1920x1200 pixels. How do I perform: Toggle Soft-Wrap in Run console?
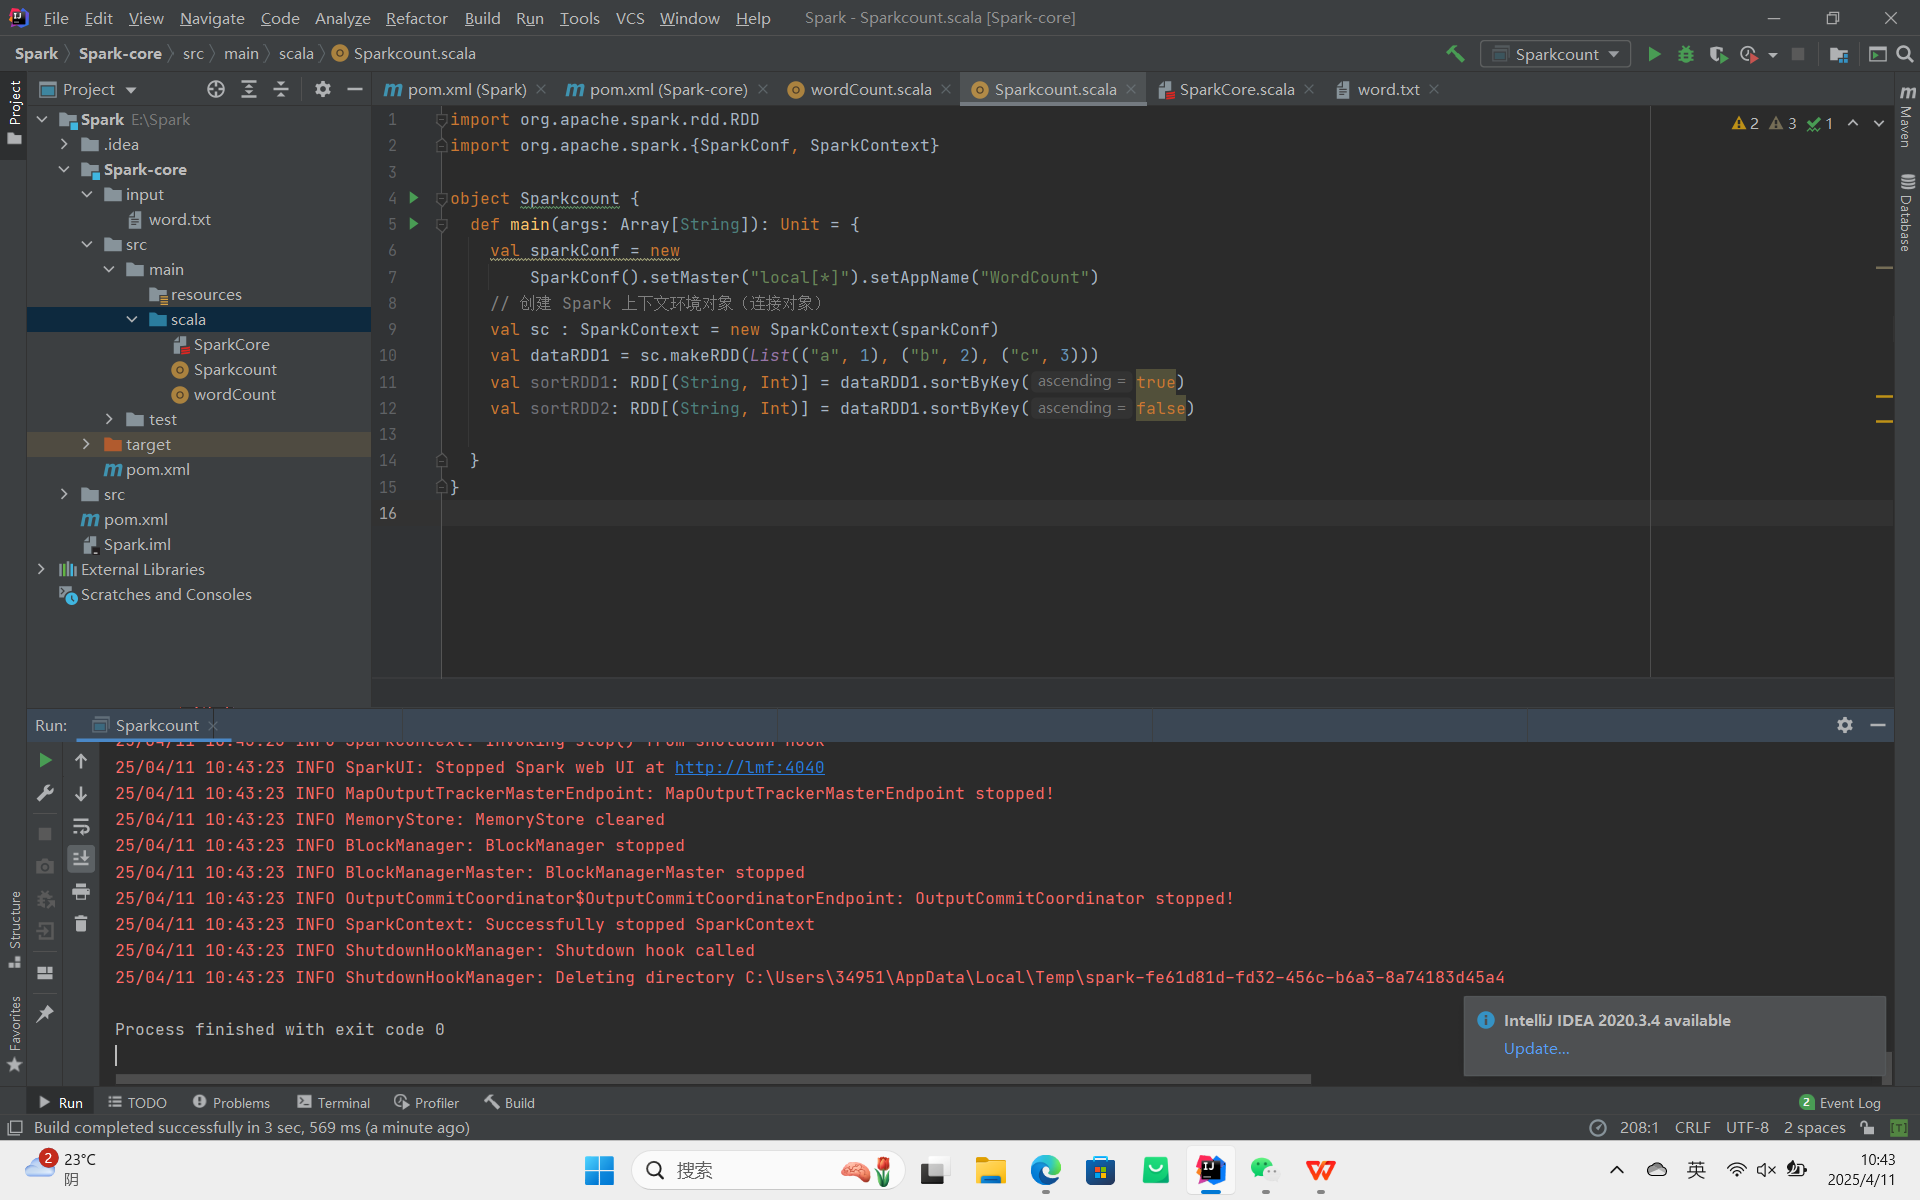(81, 826)
